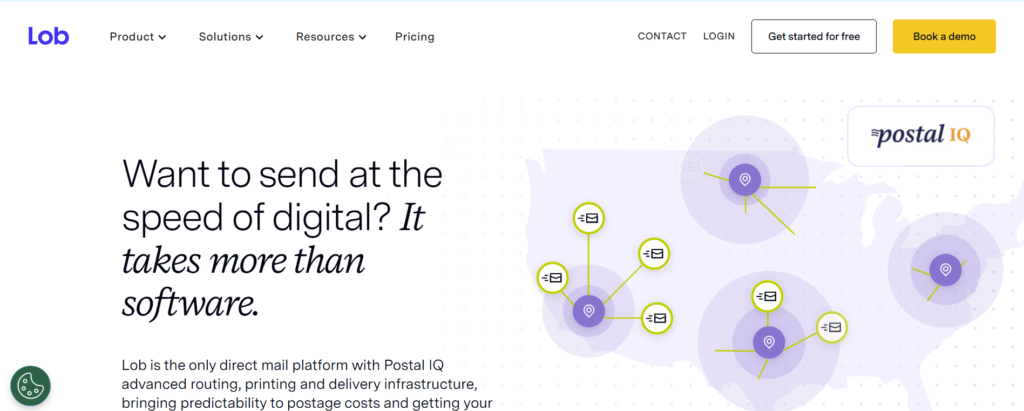The image size is (1024, 411).
Task: Expand the Solutions dropdown menu
Action: click(231, 37)
